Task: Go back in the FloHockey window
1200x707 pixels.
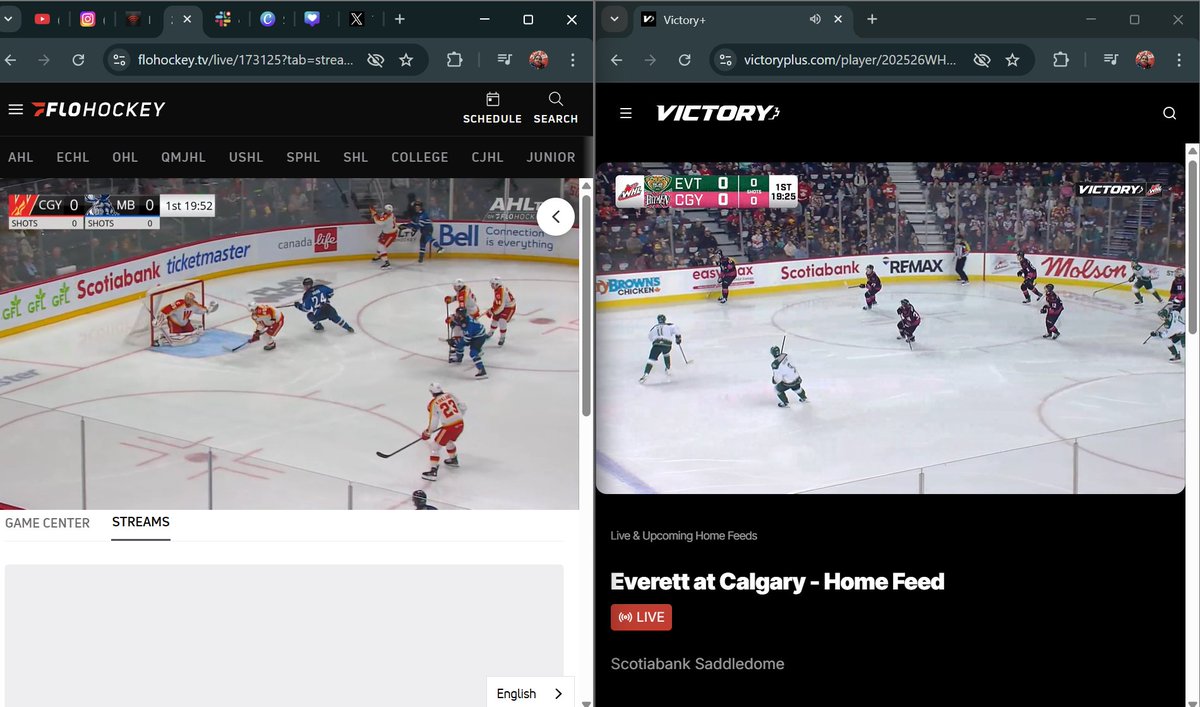Action: [11, 60]
